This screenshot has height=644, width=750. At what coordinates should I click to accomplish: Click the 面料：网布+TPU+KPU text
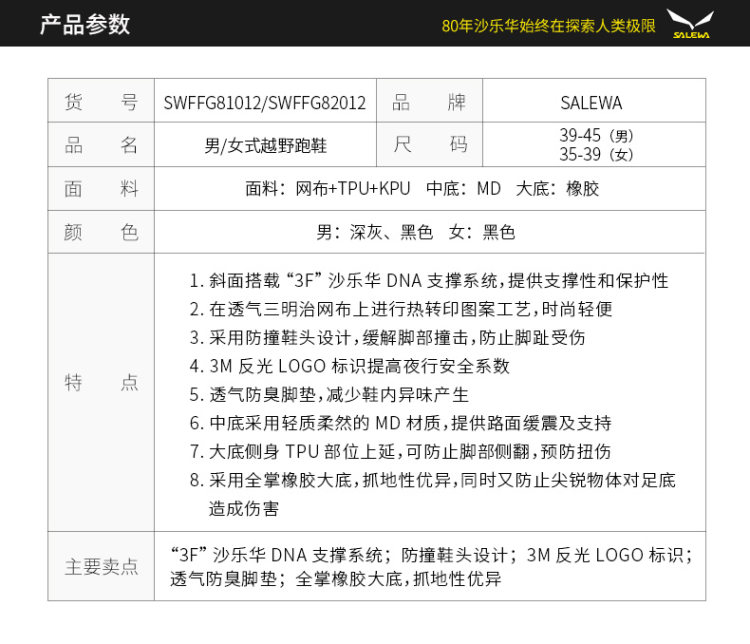click(328, 189)
